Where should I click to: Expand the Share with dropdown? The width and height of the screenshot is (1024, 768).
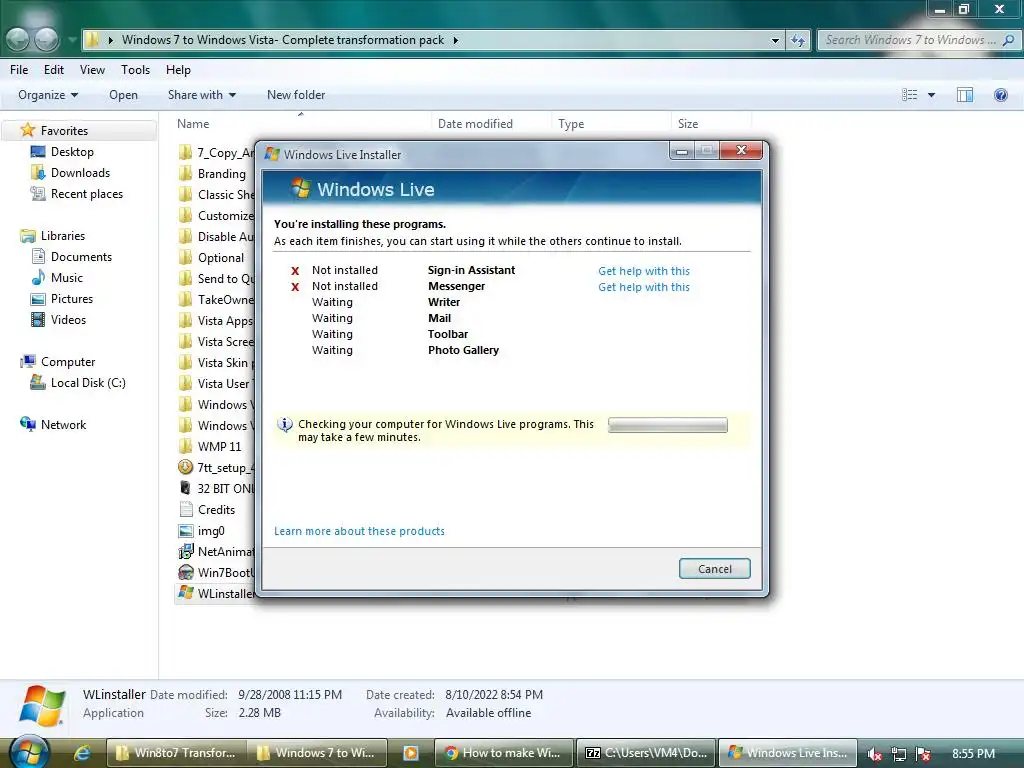[x=201, y=95]
